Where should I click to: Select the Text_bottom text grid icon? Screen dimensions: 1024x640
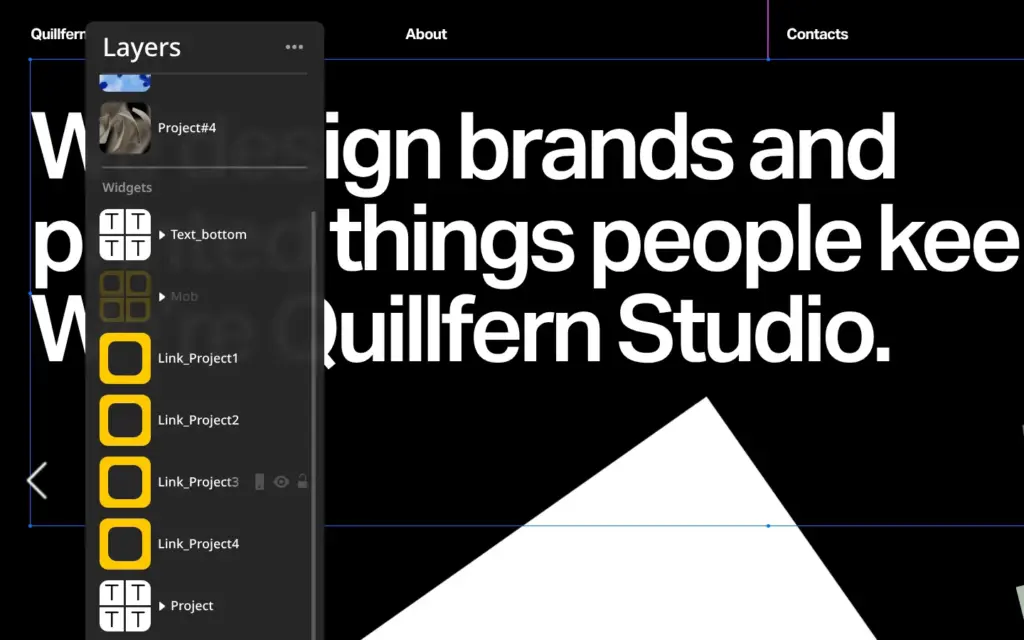click(125, 234)
